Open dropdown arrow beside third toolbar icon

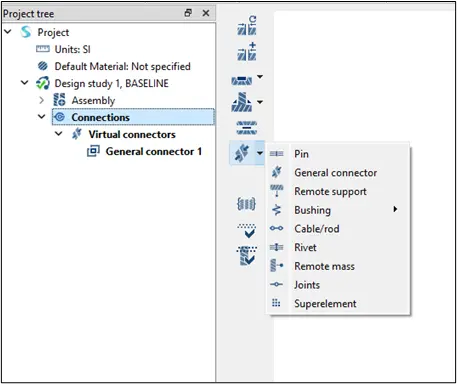260,77
